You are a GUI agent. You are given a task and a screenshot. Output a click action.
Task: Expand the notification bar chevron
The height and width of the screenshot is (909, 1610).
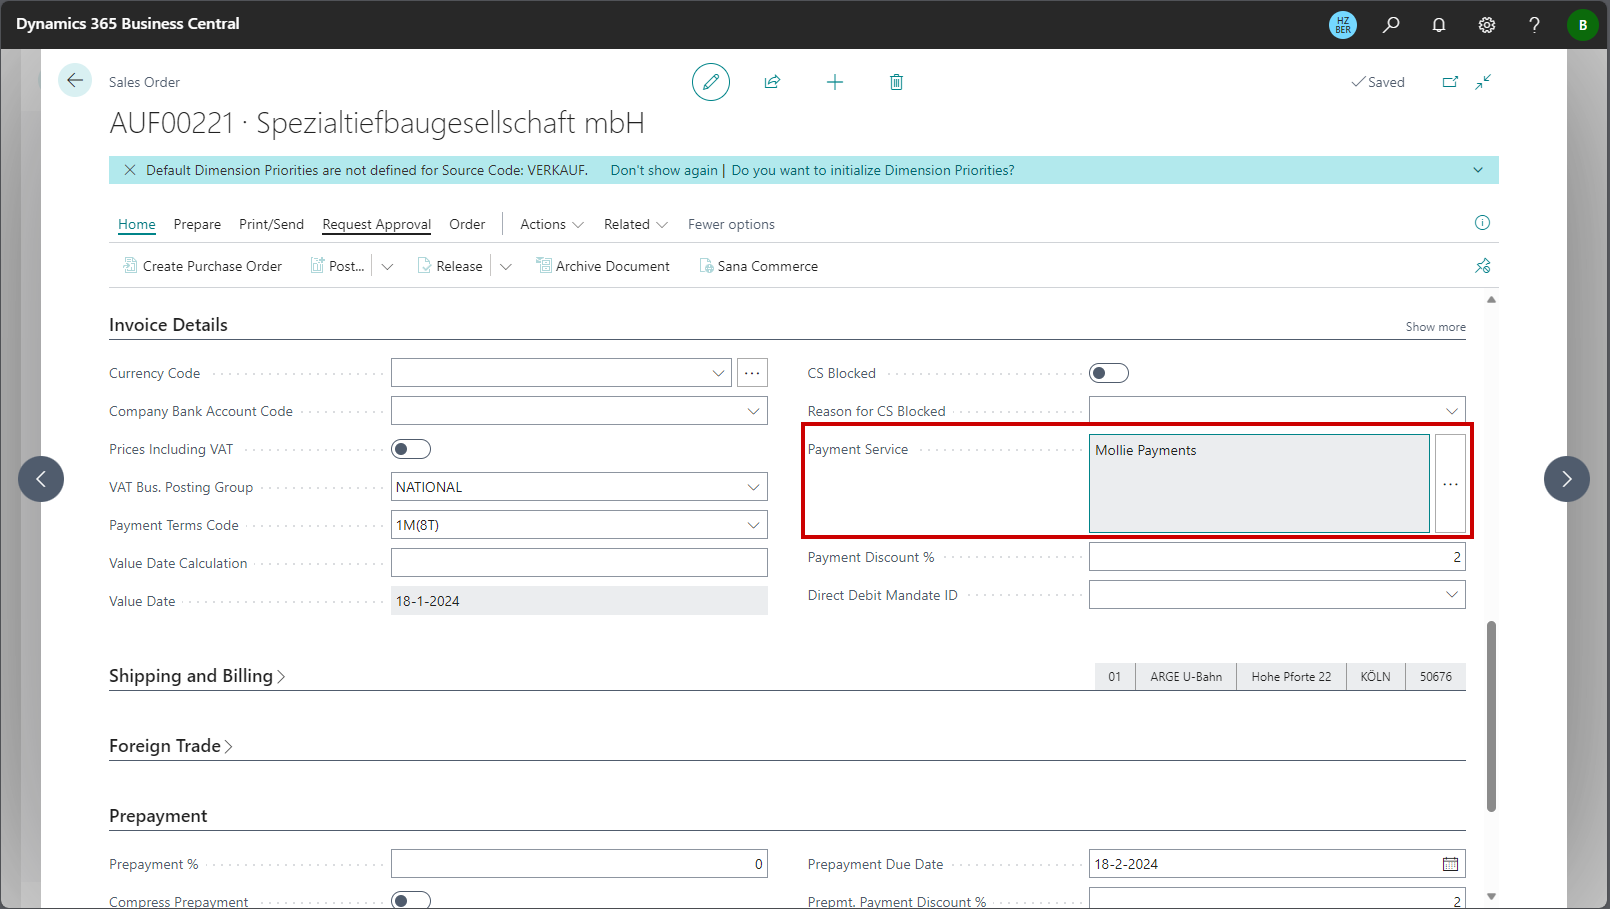click(x=1478, y=170)
